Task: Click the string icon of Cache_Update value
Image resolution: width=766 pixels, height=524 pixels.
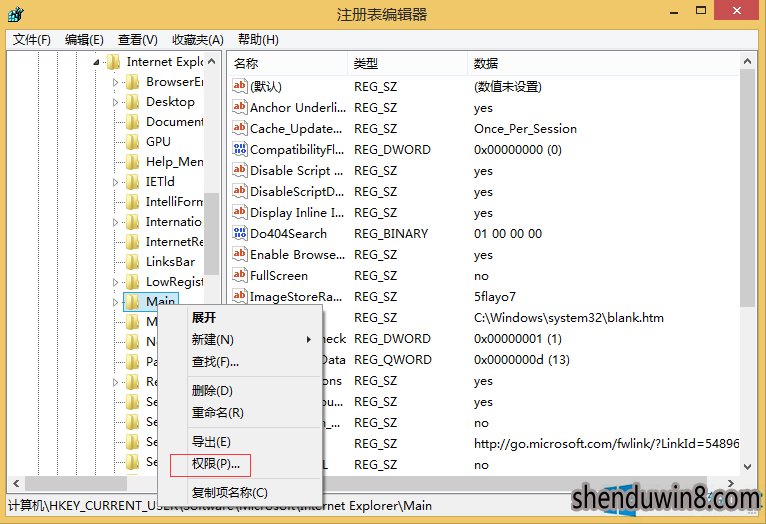Action: (x=240, y=128)
